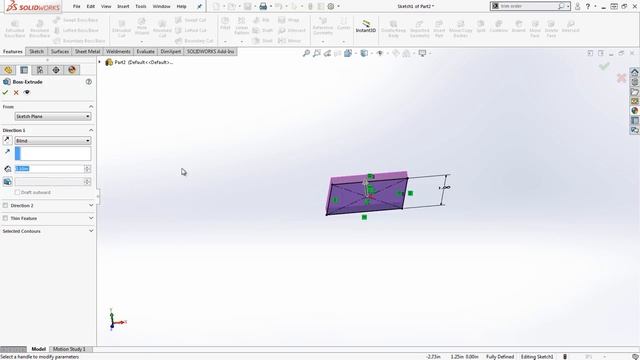The width and height of the screenshot is (640, 360).
Task: Switch to the DimXpert ribbon tab
Action: click(171, 51)
